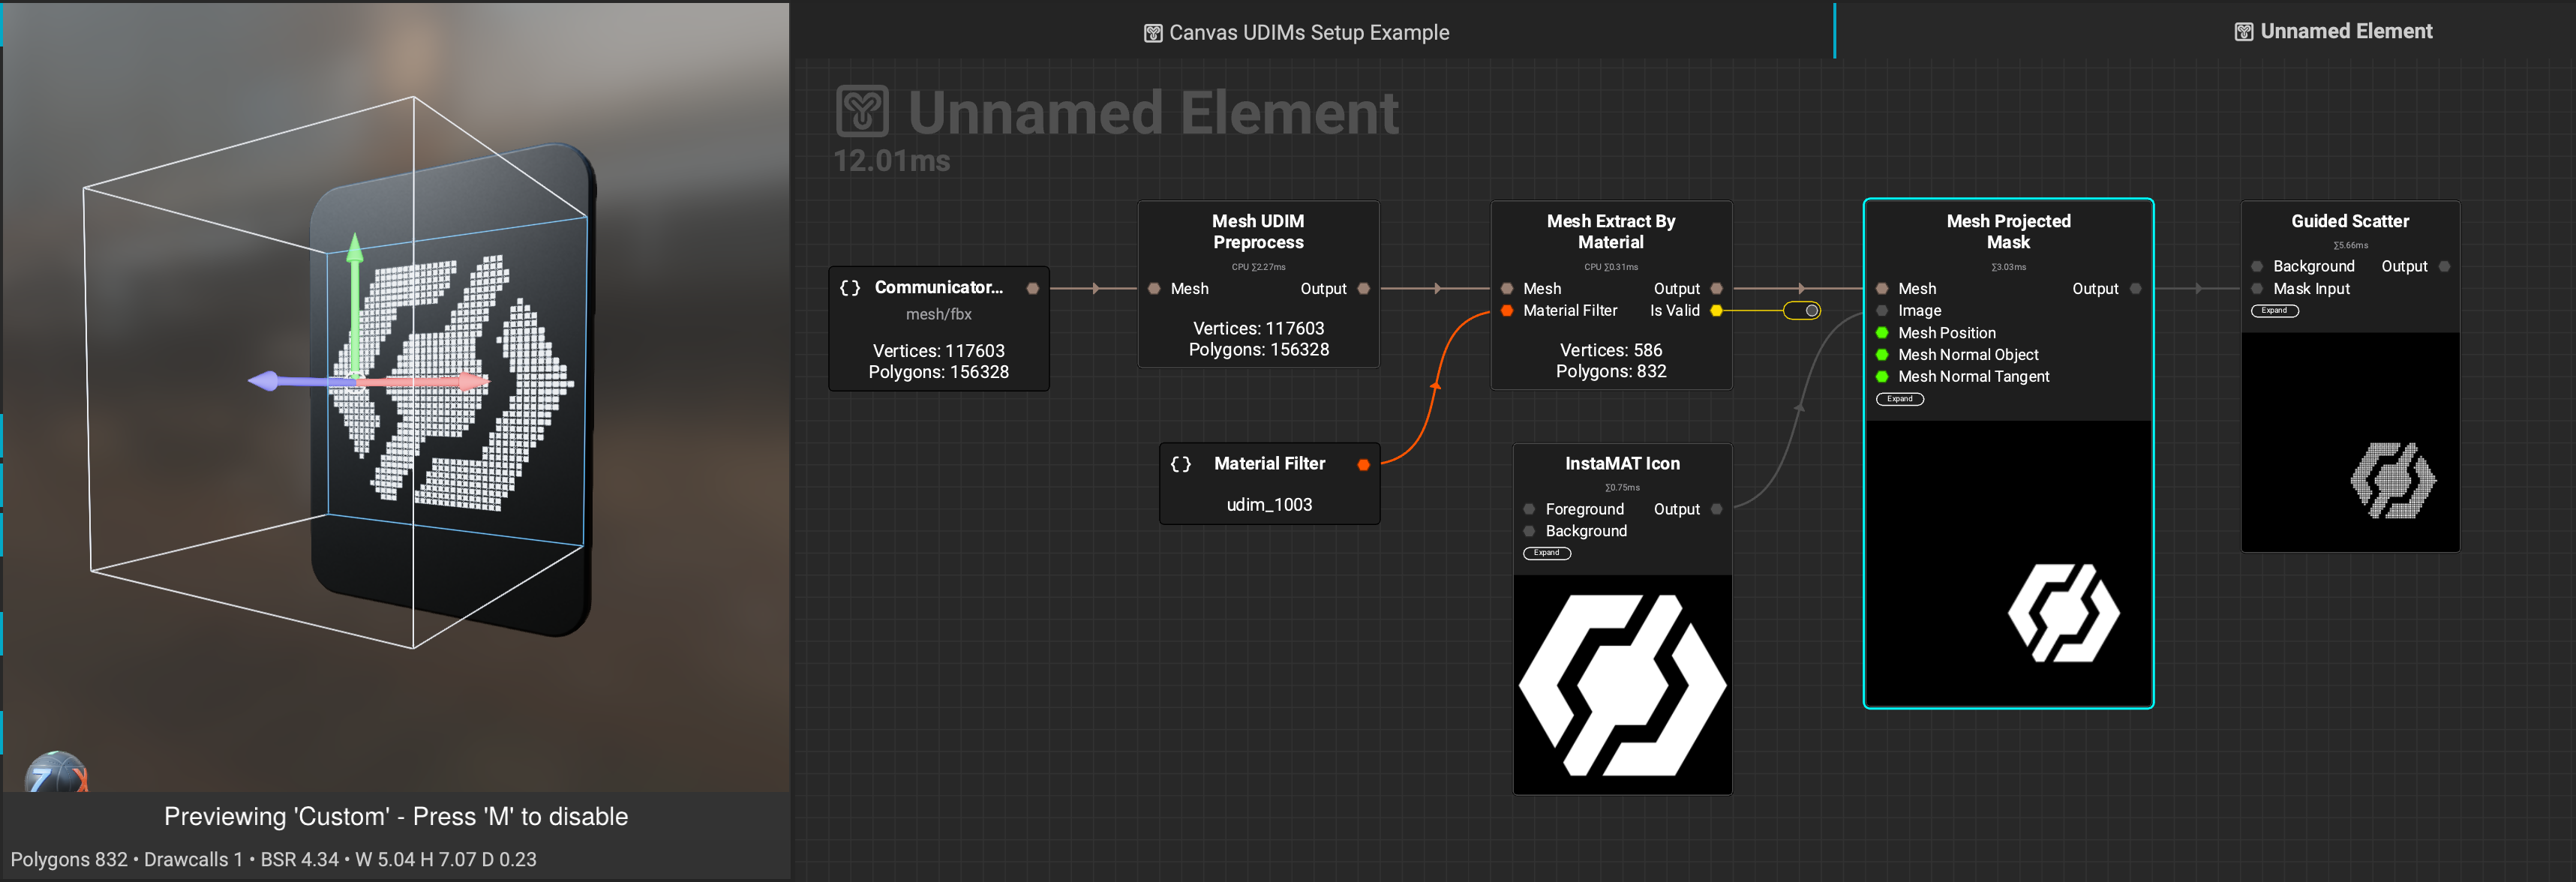Click the Image pin on Mesh Projected Mask

point(1882,311)
